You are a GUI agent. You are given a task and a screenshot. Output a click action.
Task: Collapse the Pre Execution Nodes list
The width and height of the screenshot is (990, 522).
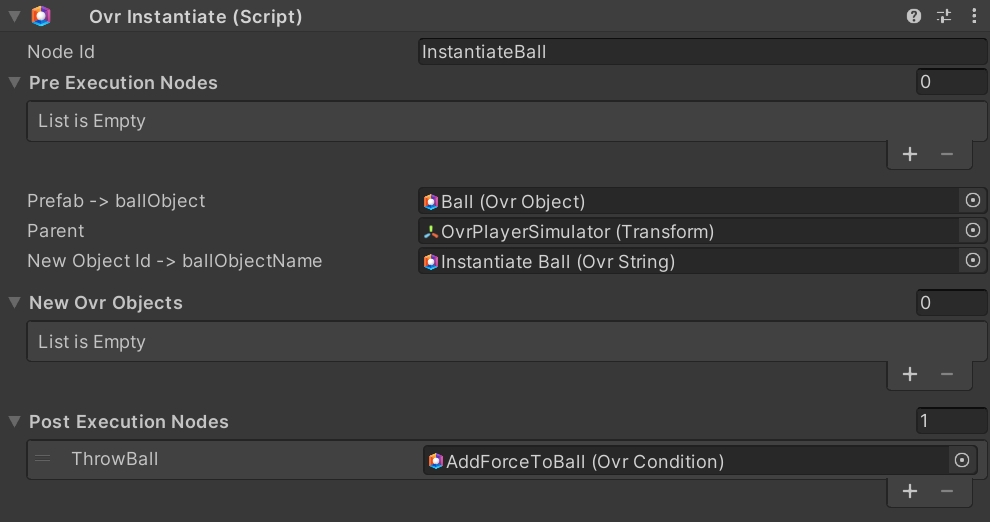(14, 83)
